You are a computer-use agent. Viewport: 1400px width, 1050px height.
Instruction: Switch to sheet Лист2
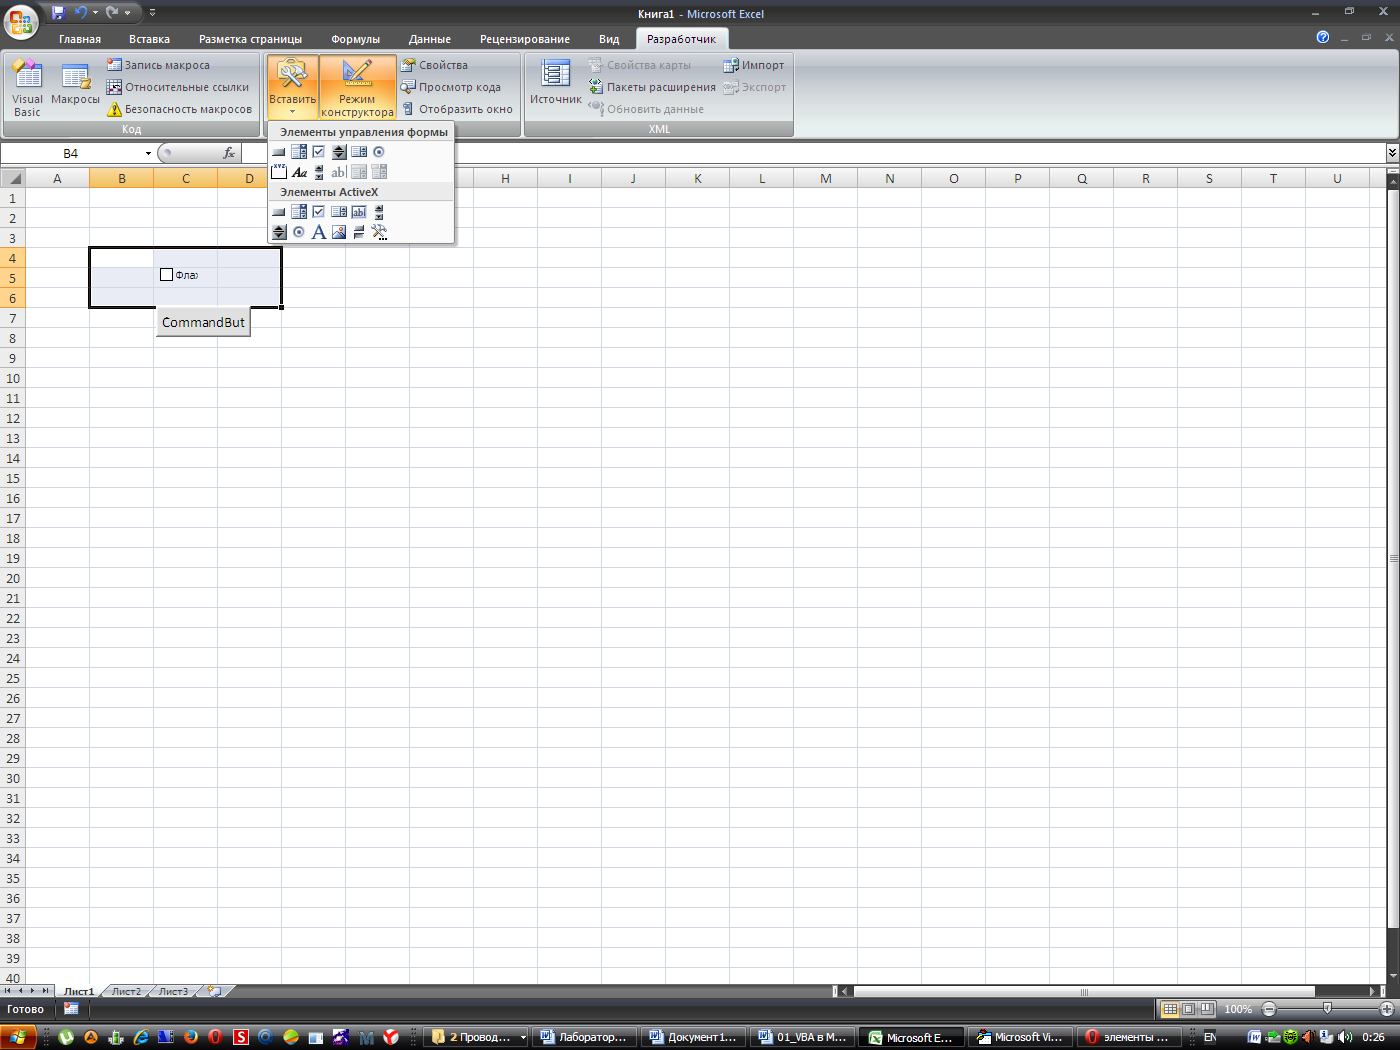point(126,991)
